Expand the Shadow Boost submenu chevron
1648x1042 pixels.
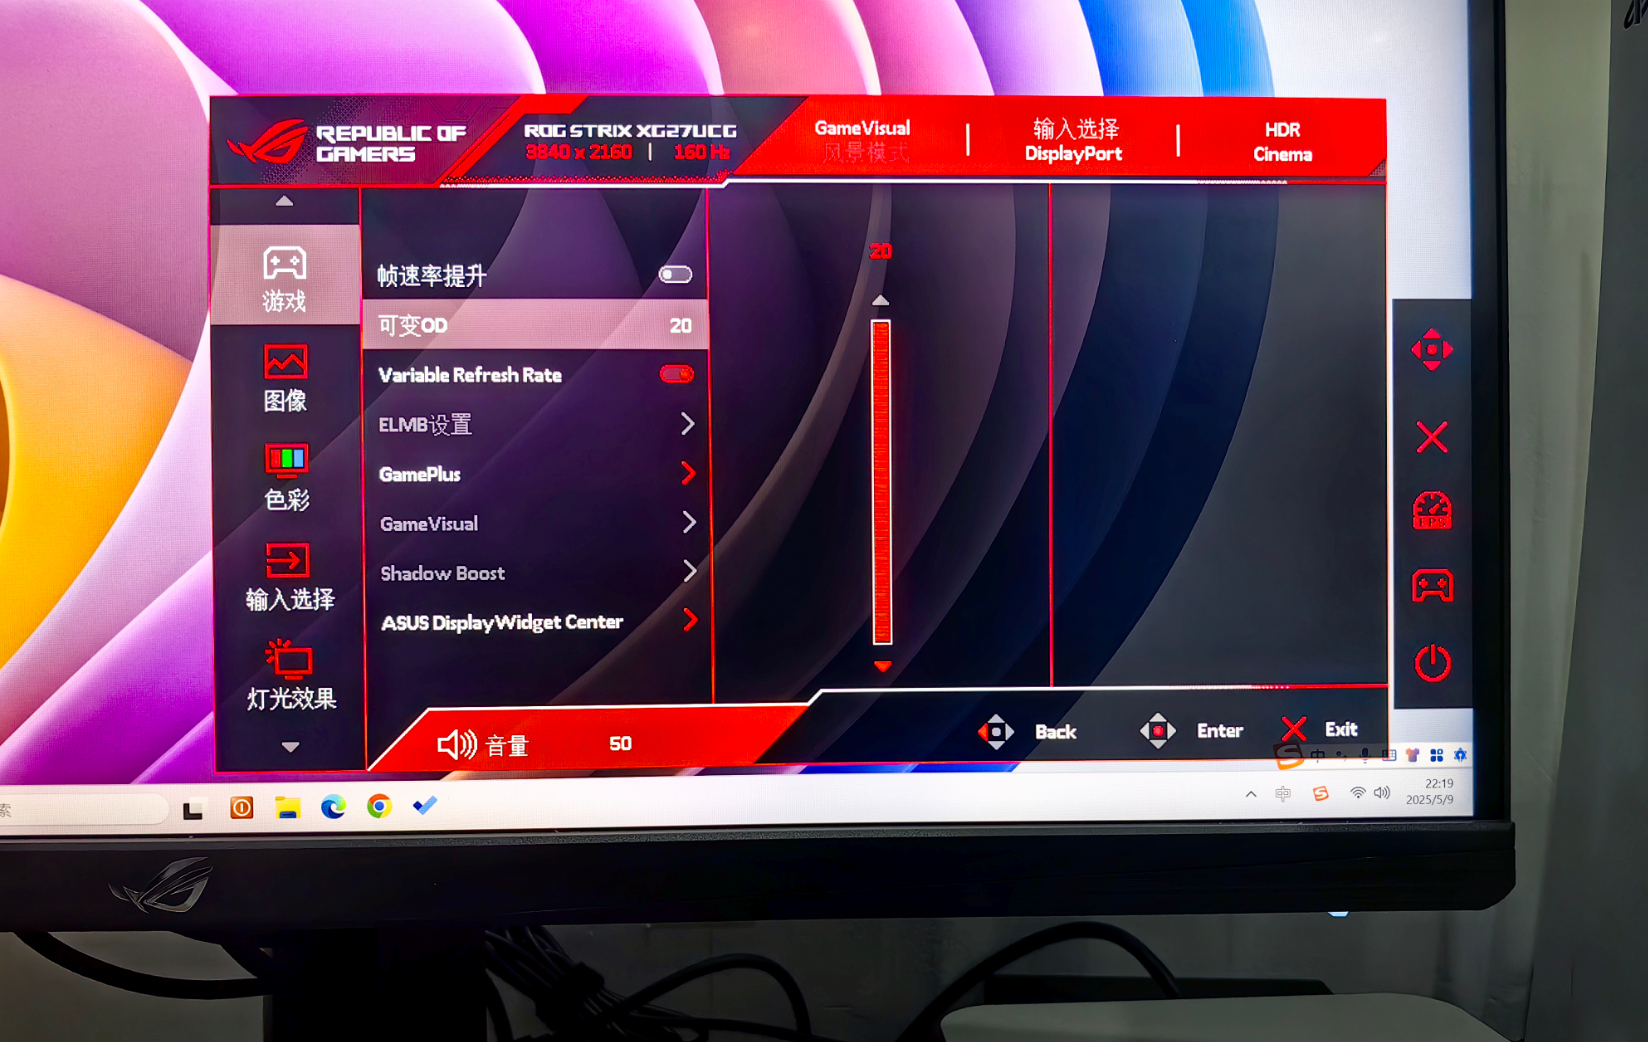point(690,571)
